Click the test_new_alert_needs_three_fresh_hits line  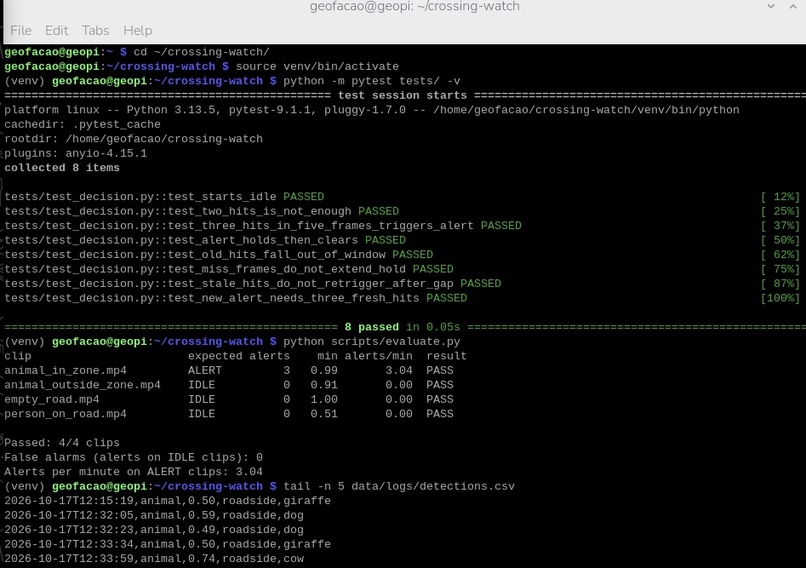235,298
